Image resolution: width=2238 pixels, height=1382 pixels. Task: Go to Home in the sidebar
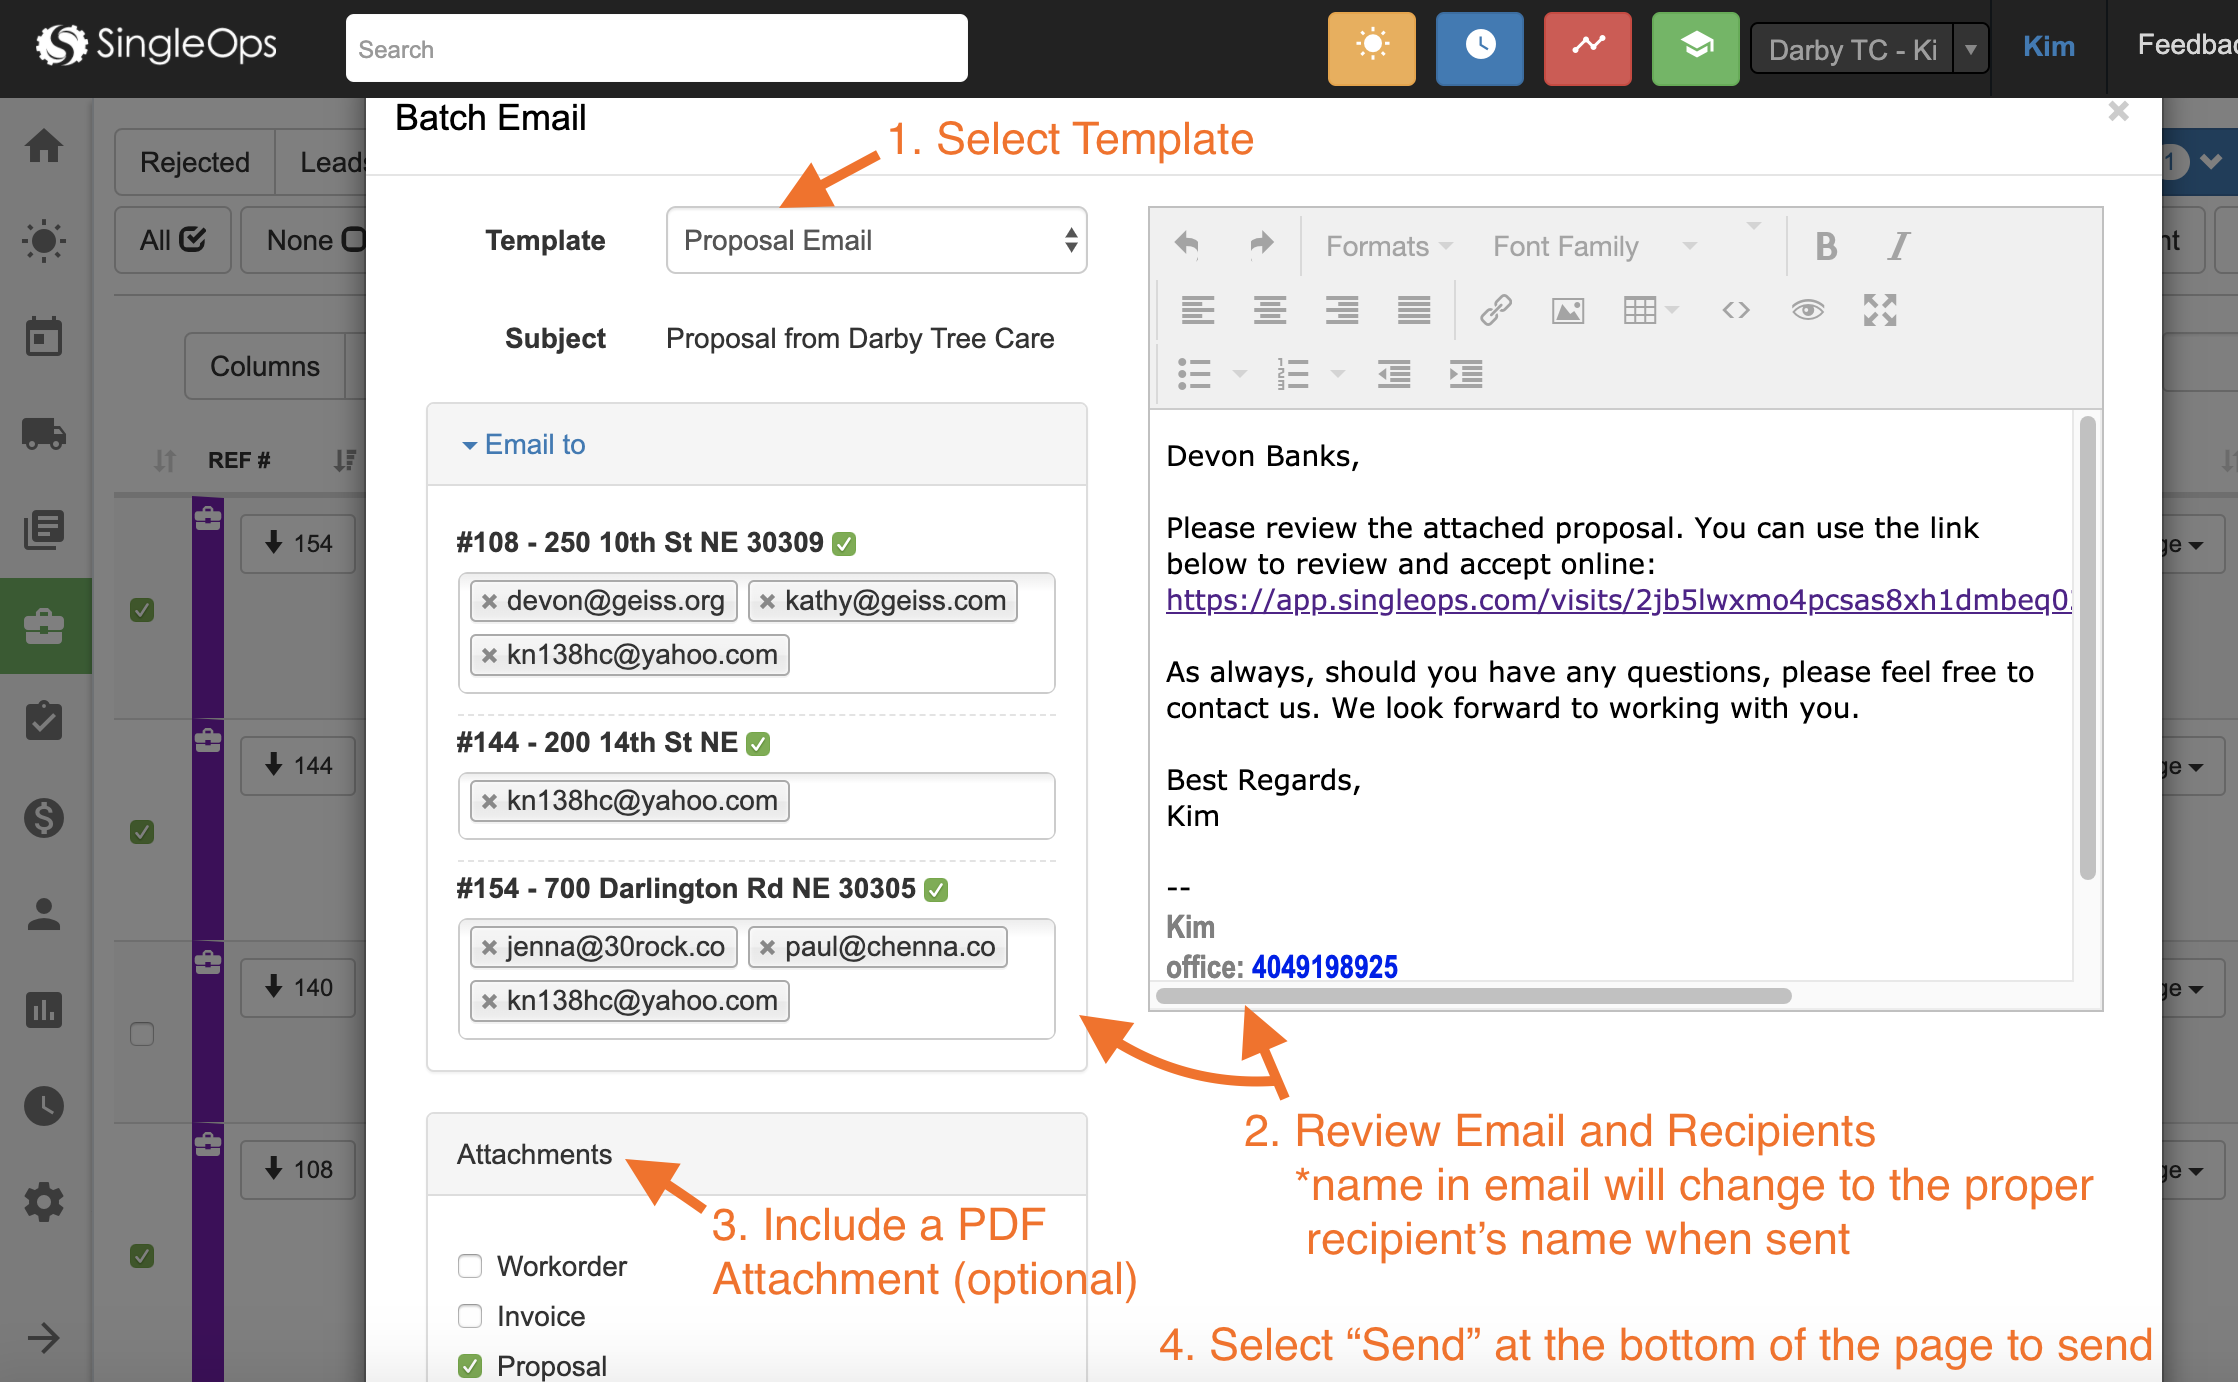click(x=44, y=146)
